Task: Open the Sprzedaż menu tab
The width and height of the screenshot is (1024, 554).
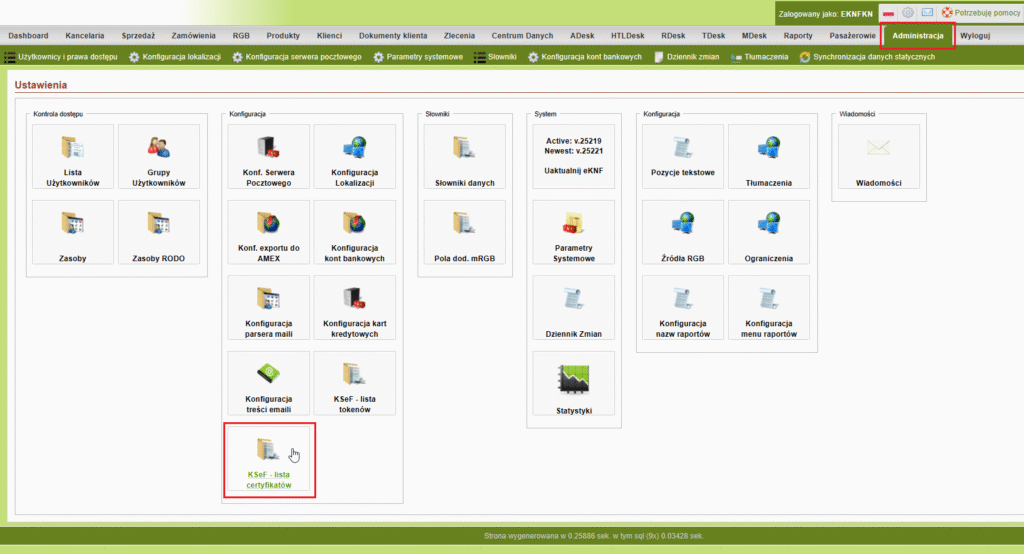Action: pos(138,36)
